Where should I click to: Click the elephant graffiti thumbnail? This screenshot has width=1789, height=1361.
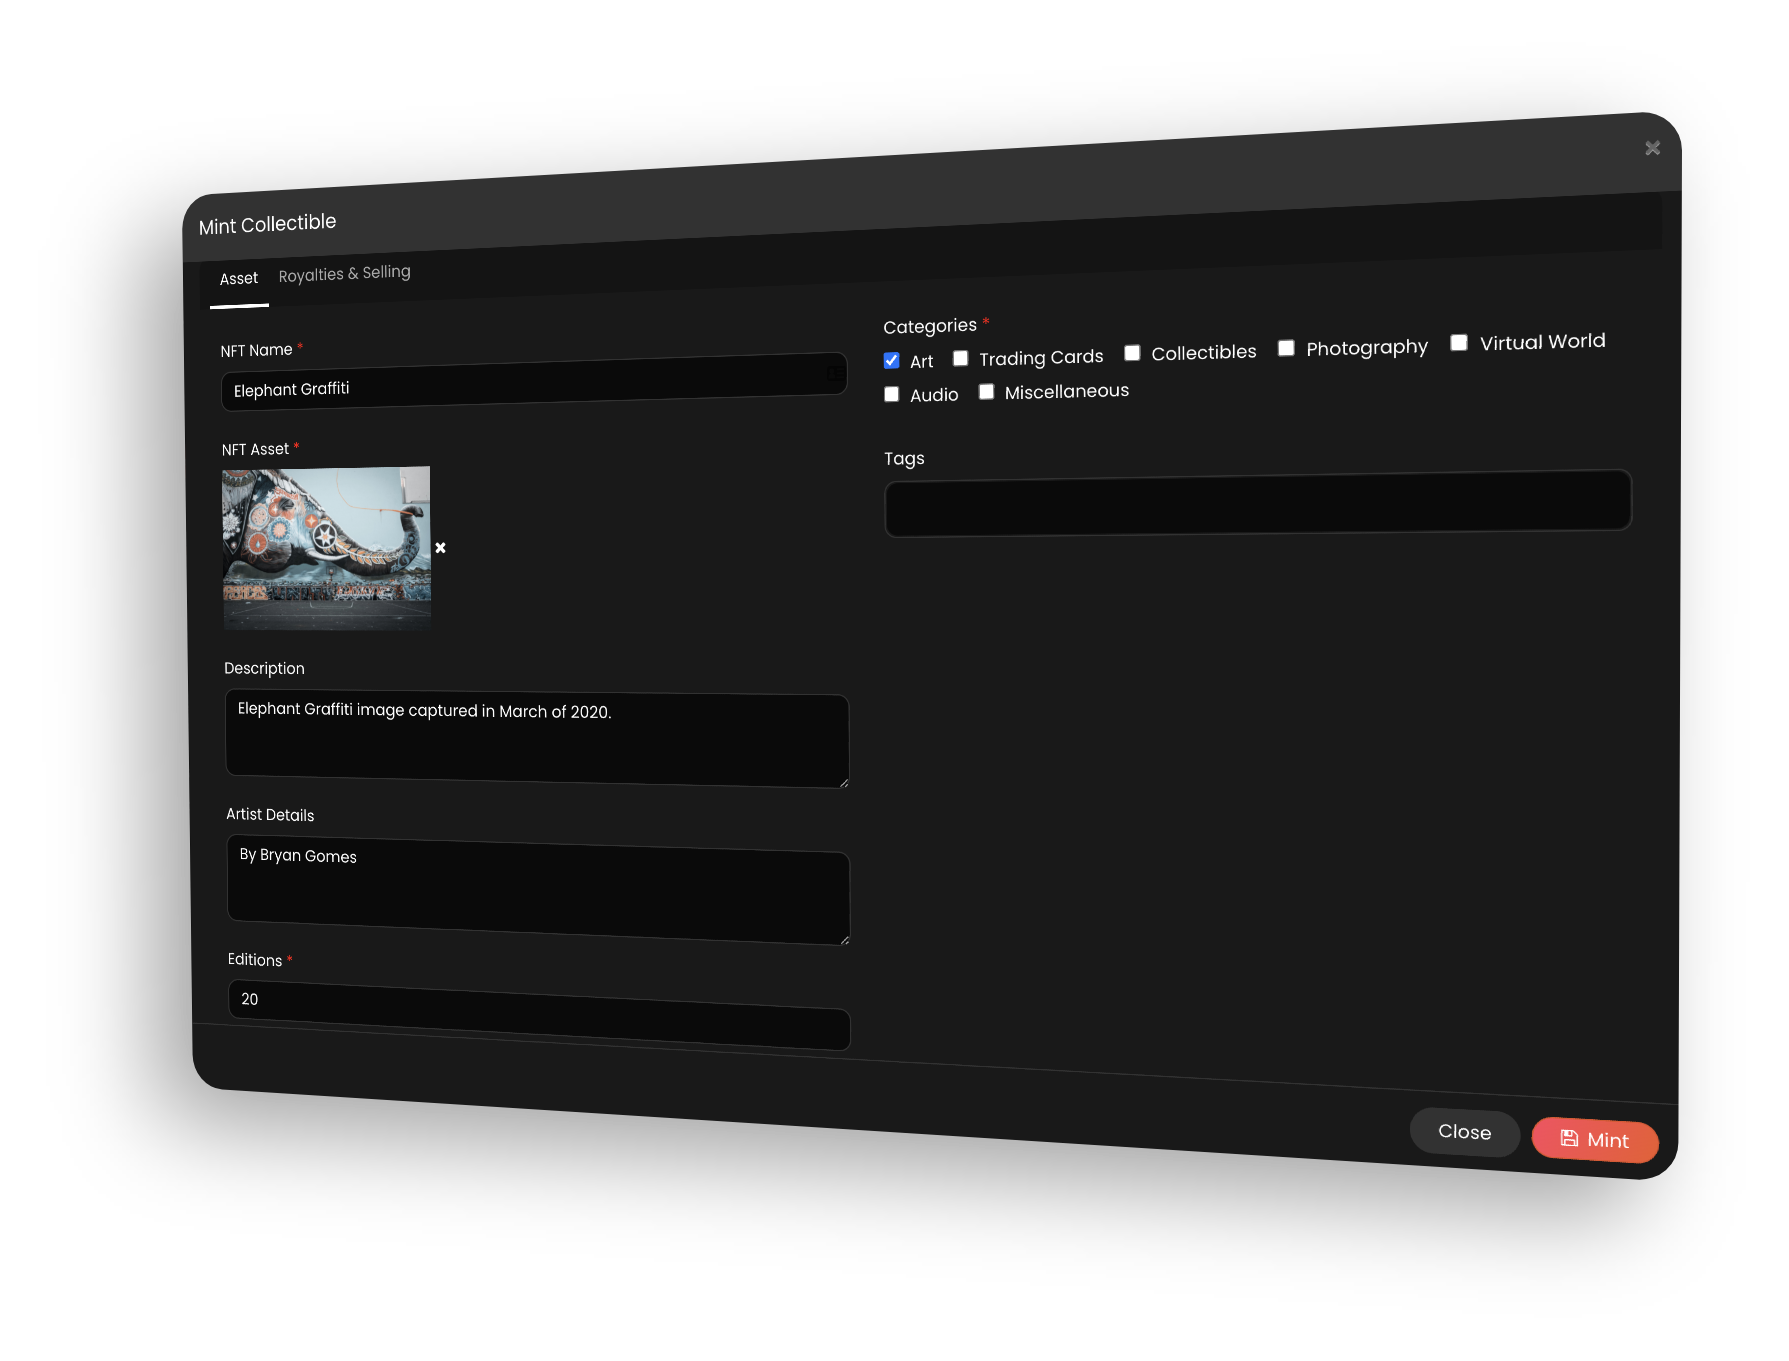[x=327, y=547]
